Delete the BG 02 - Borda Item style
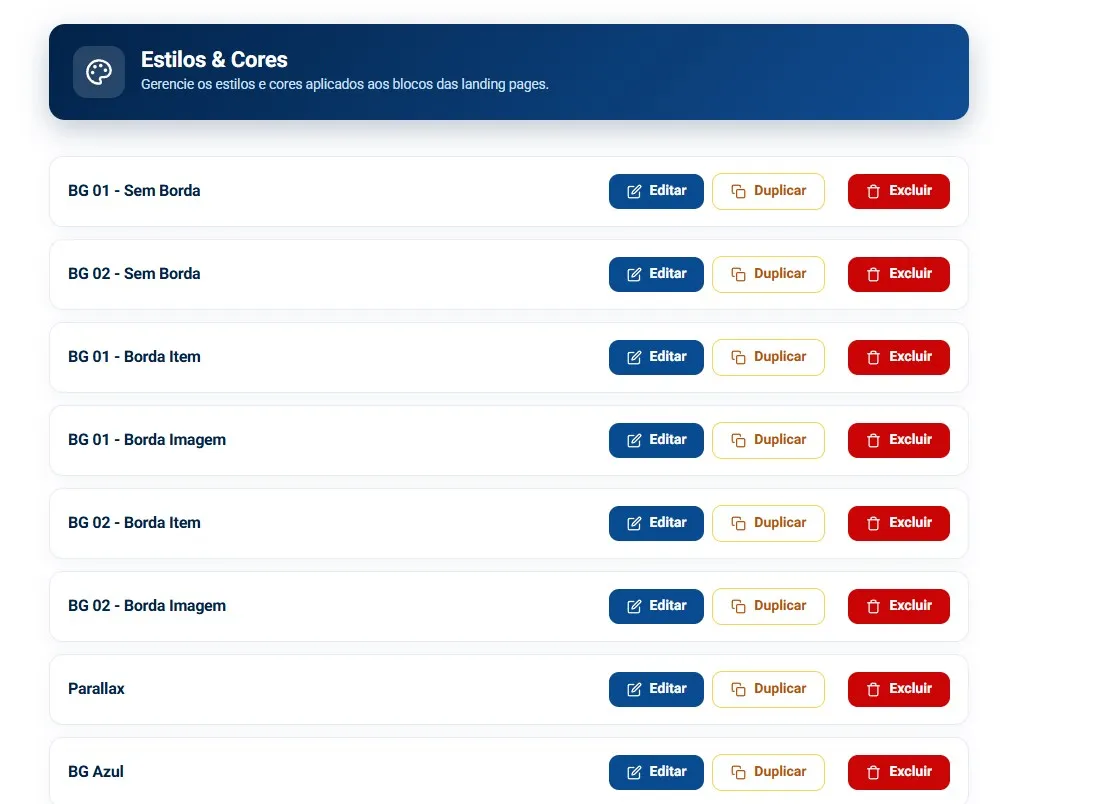 click(898, 523)
